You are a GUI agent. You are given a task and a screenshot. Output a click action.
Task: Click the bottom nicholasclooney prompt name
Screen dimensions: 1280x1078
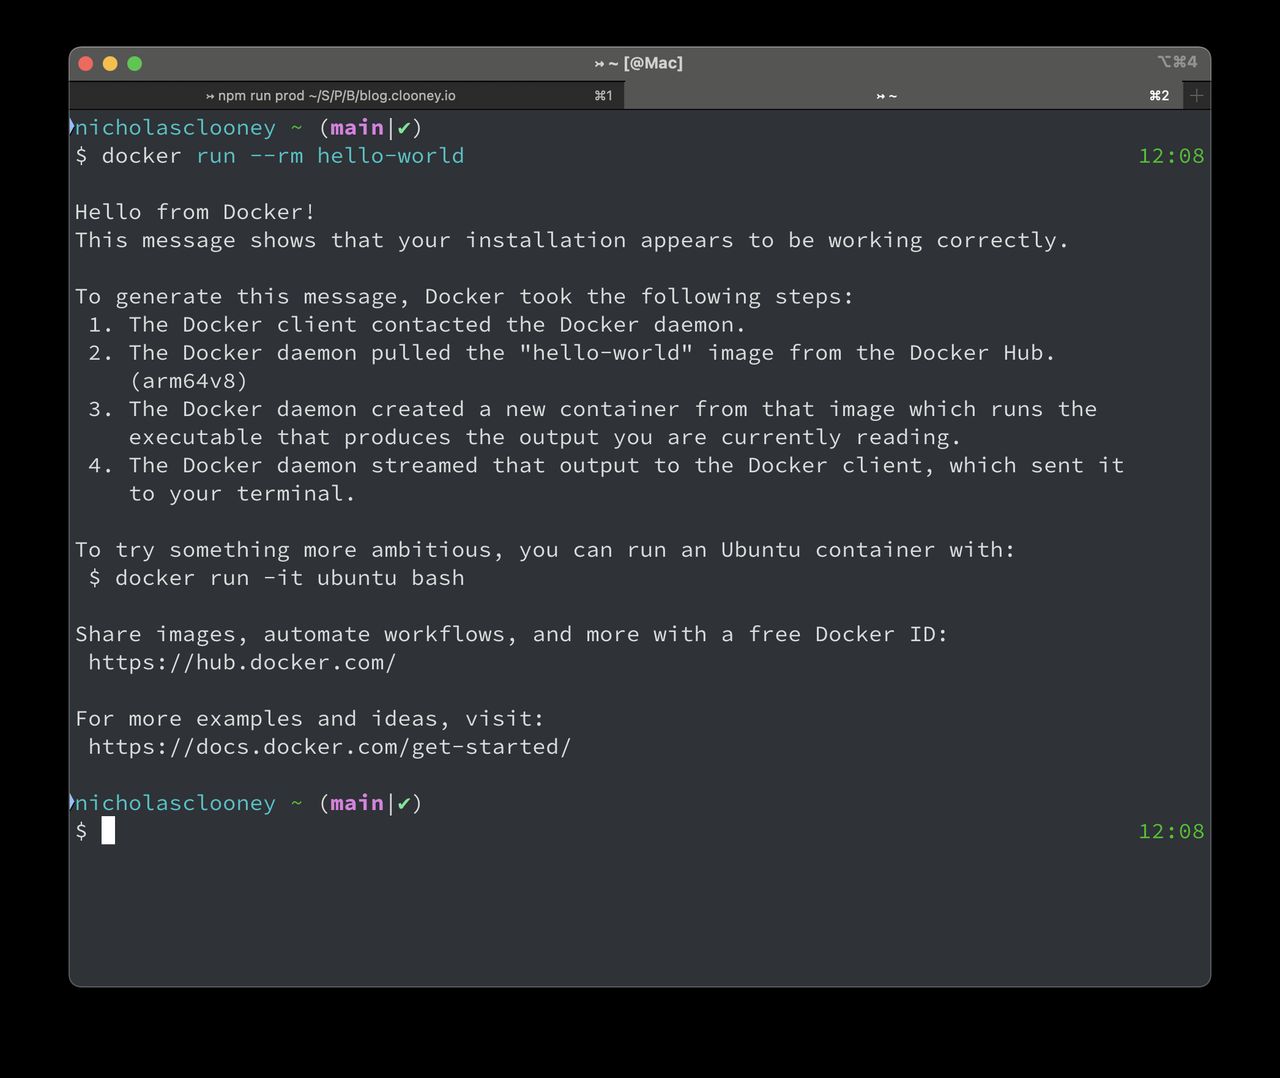tap(175, 804)
